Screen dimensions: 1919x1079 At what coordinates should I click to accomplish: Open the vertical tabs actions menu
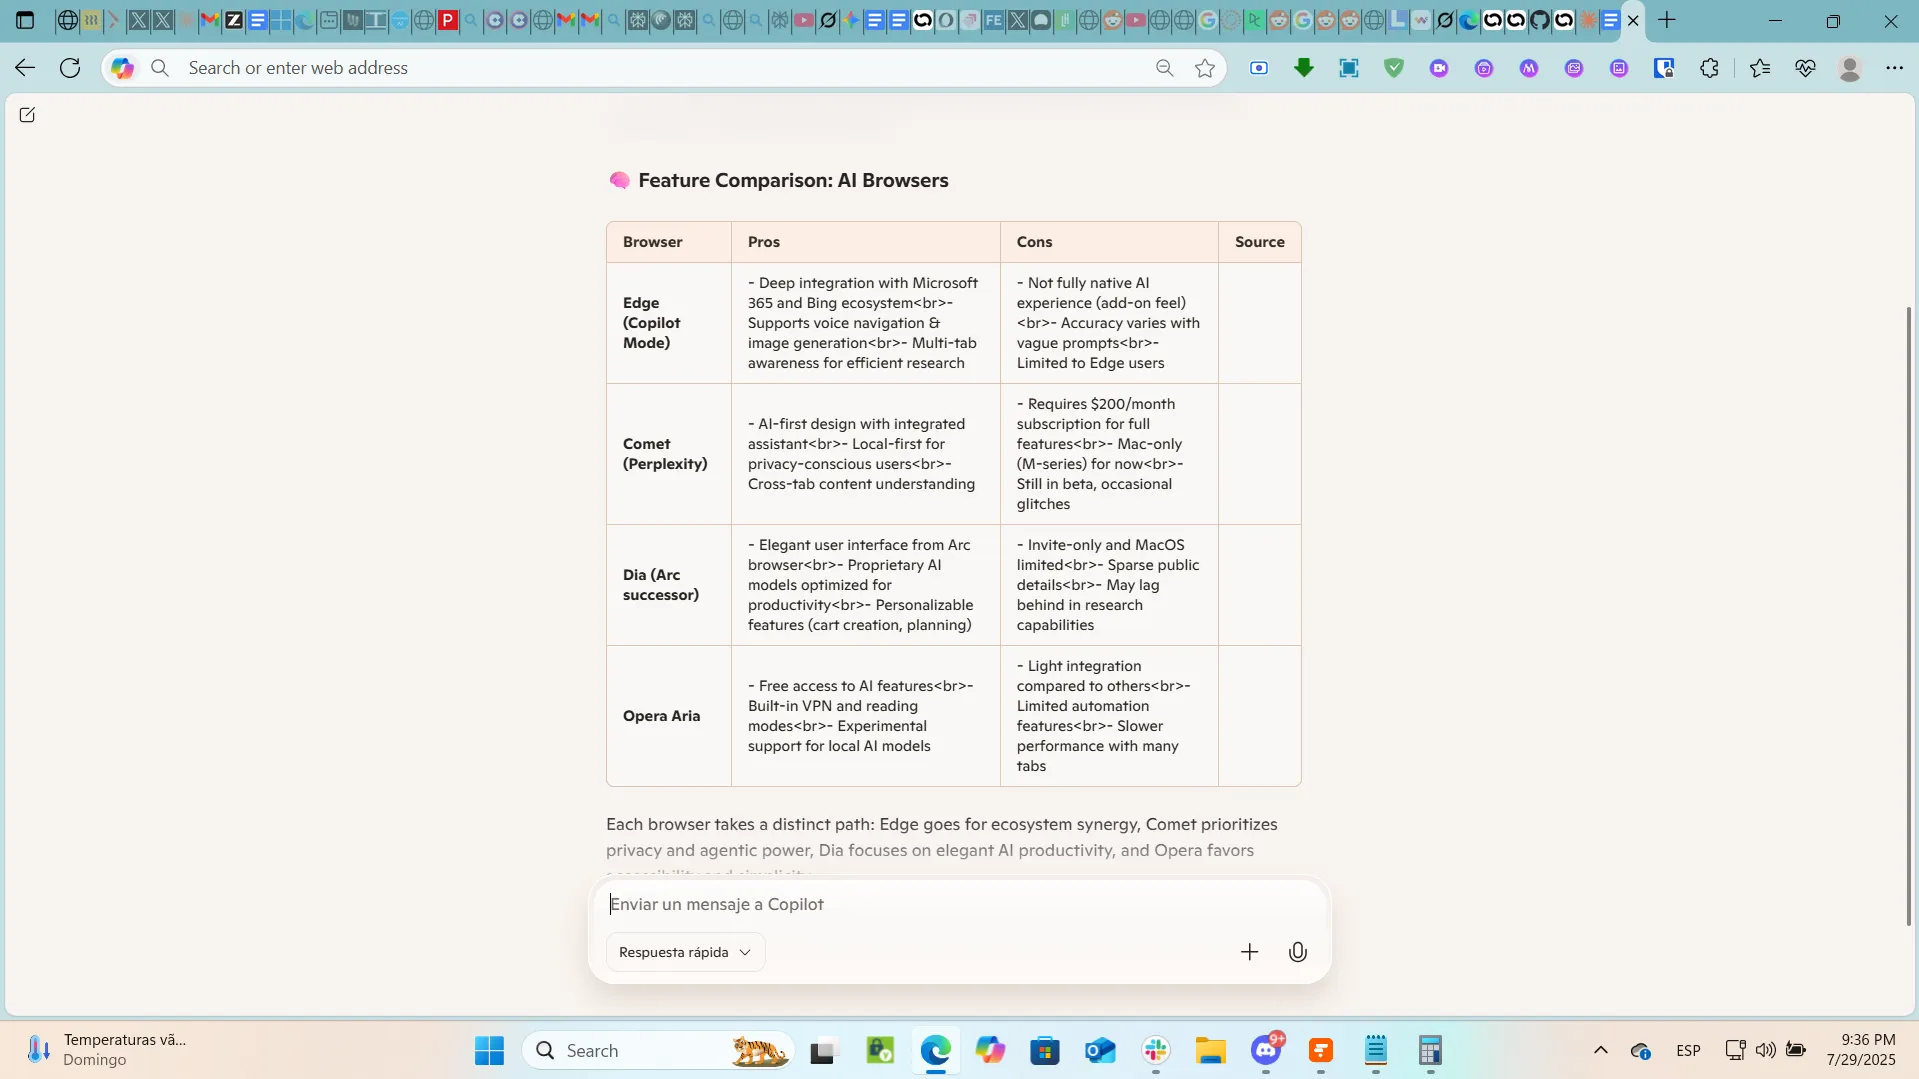(25, 20)
